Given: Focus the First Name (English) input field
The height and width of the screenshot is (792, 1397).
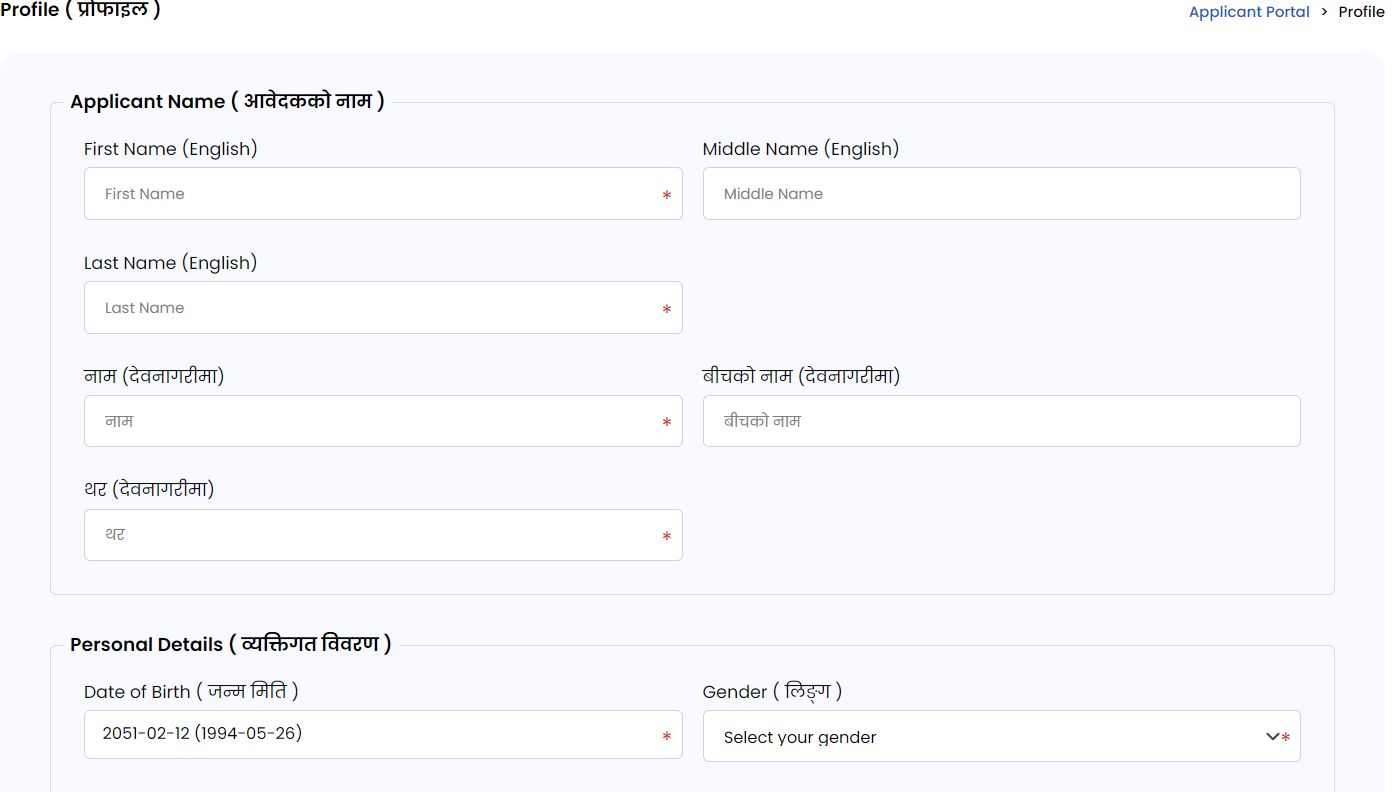Looking at the screenshot, I should click(x=370, y=194).
